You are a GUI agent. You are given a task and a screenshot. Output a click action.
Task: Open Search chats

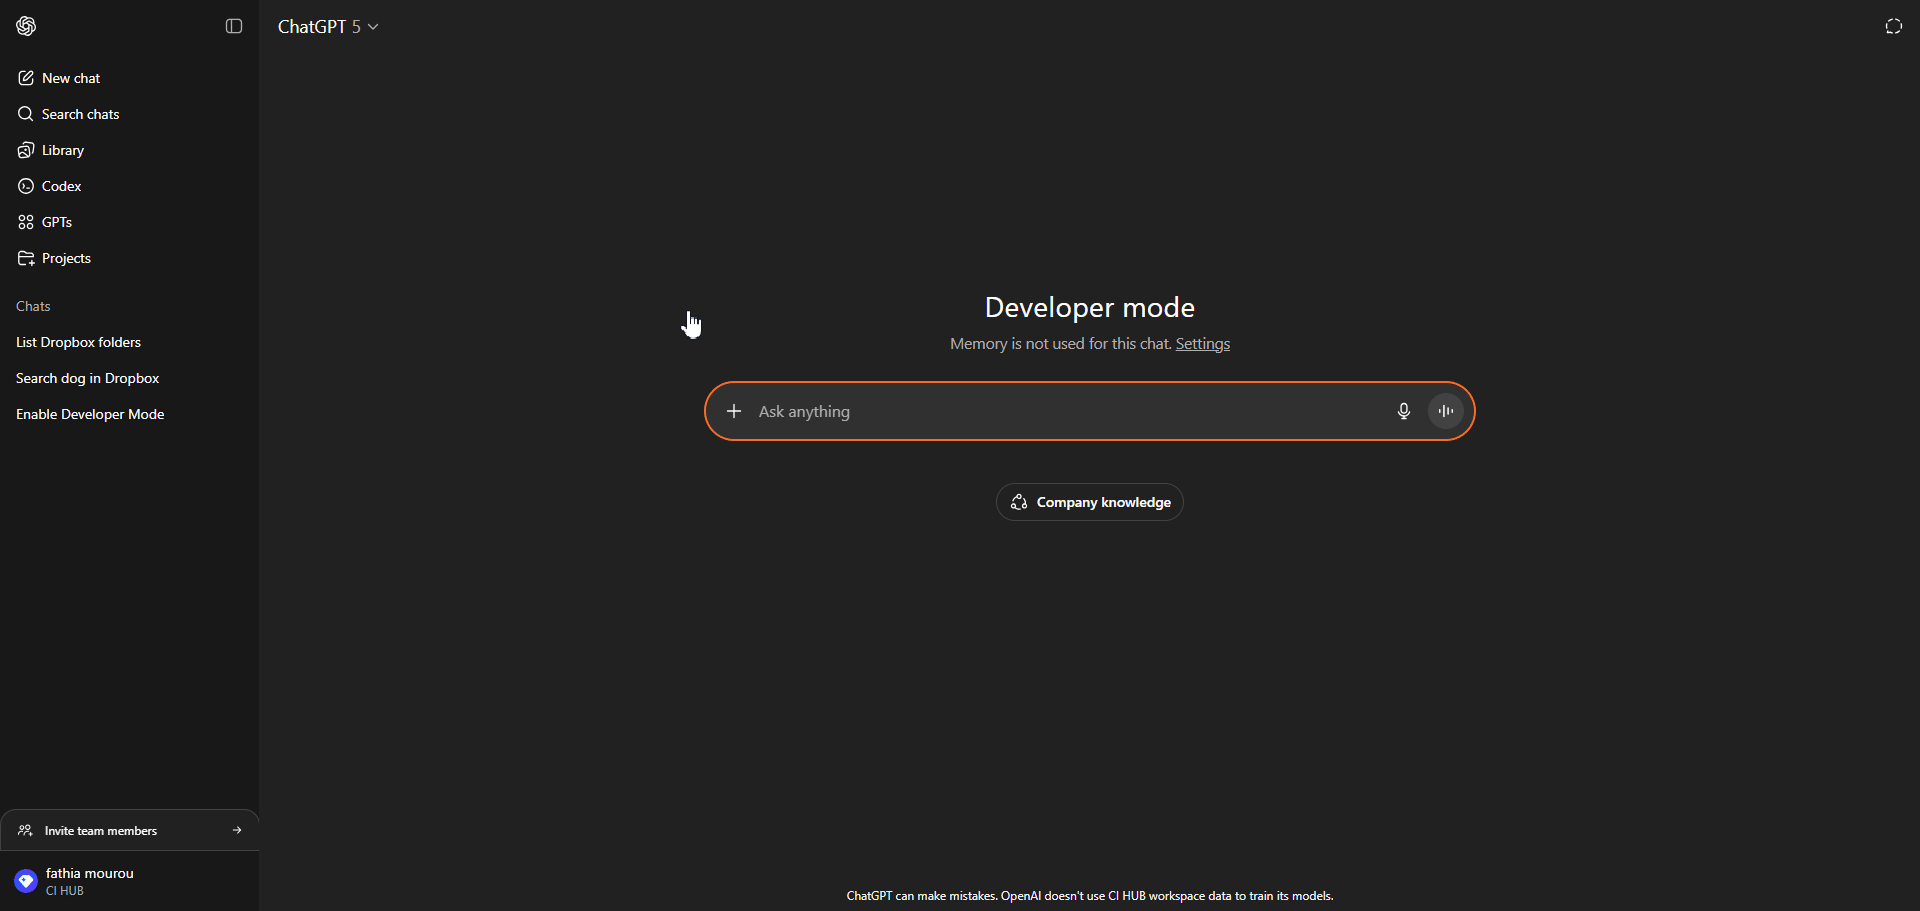[x=80, y=114]
